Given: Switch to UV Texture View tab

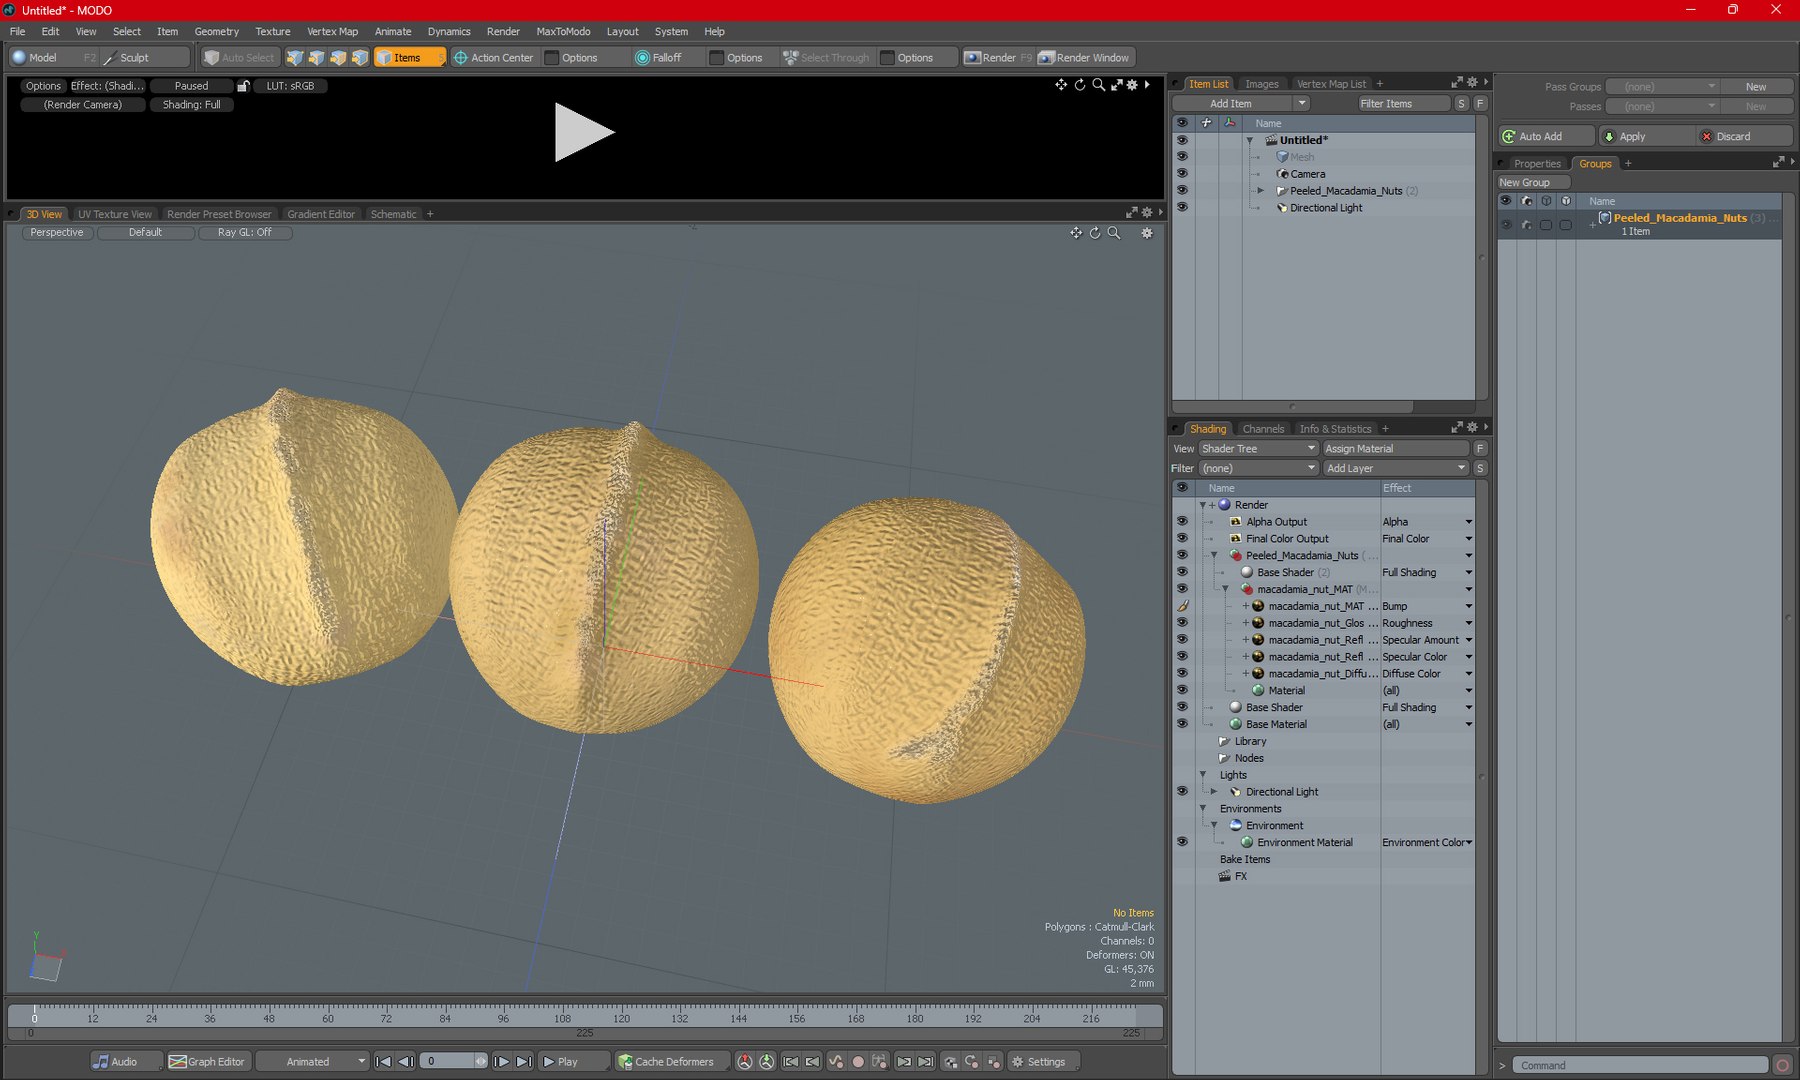Looking at the screenshot, I should 115,214.
